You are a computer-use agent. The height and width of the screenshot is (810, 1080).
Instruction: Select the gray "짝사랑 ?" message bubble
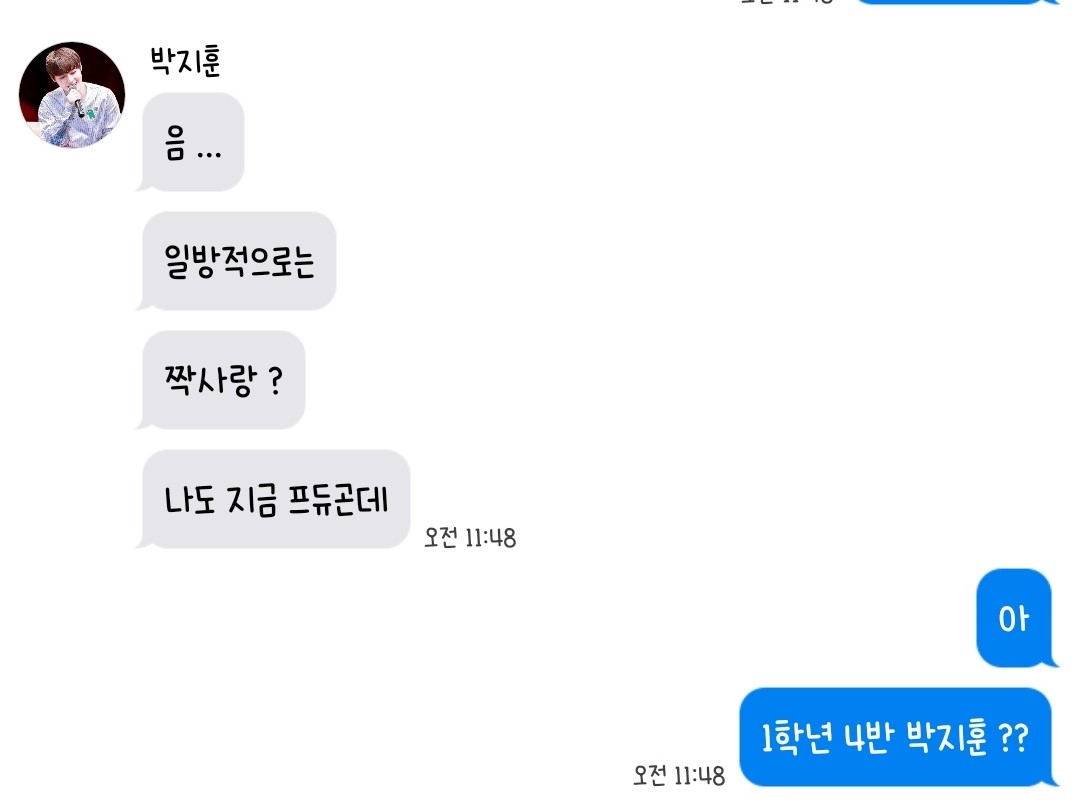pyautogui.click(x=221, y=380)
